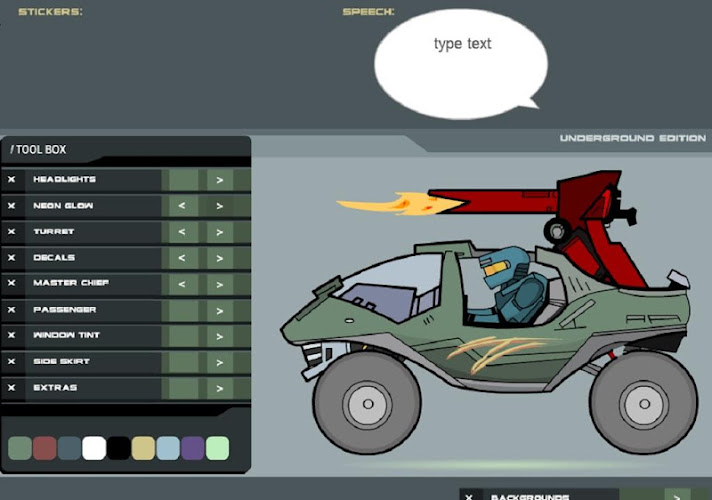Go to next neon glow option
The width and height of the screenshot is (712, 500).
[x=220, y=206]
